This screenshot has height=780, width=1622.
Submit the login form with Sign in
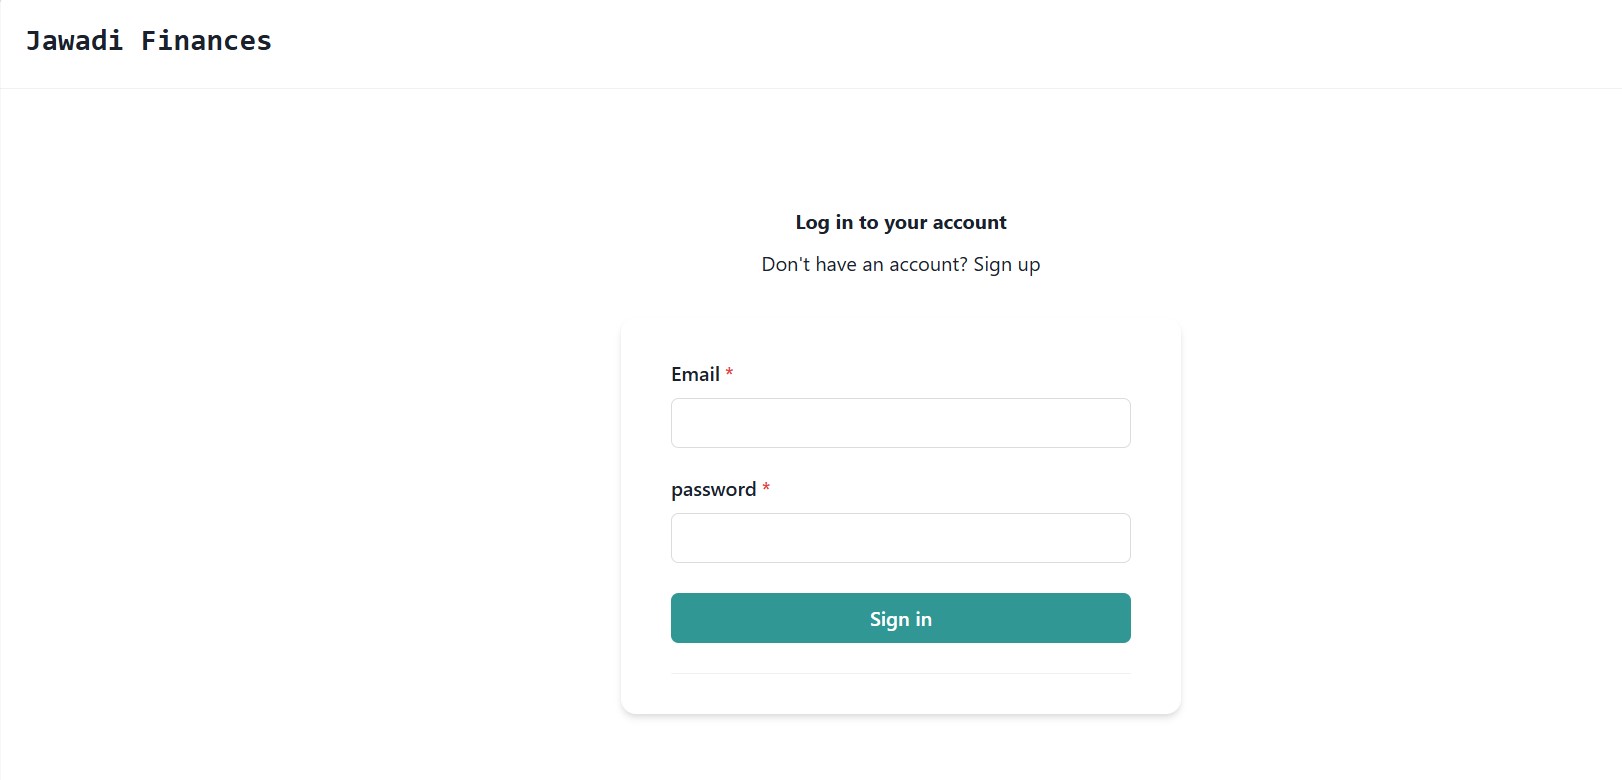click(x=899, y=618)
